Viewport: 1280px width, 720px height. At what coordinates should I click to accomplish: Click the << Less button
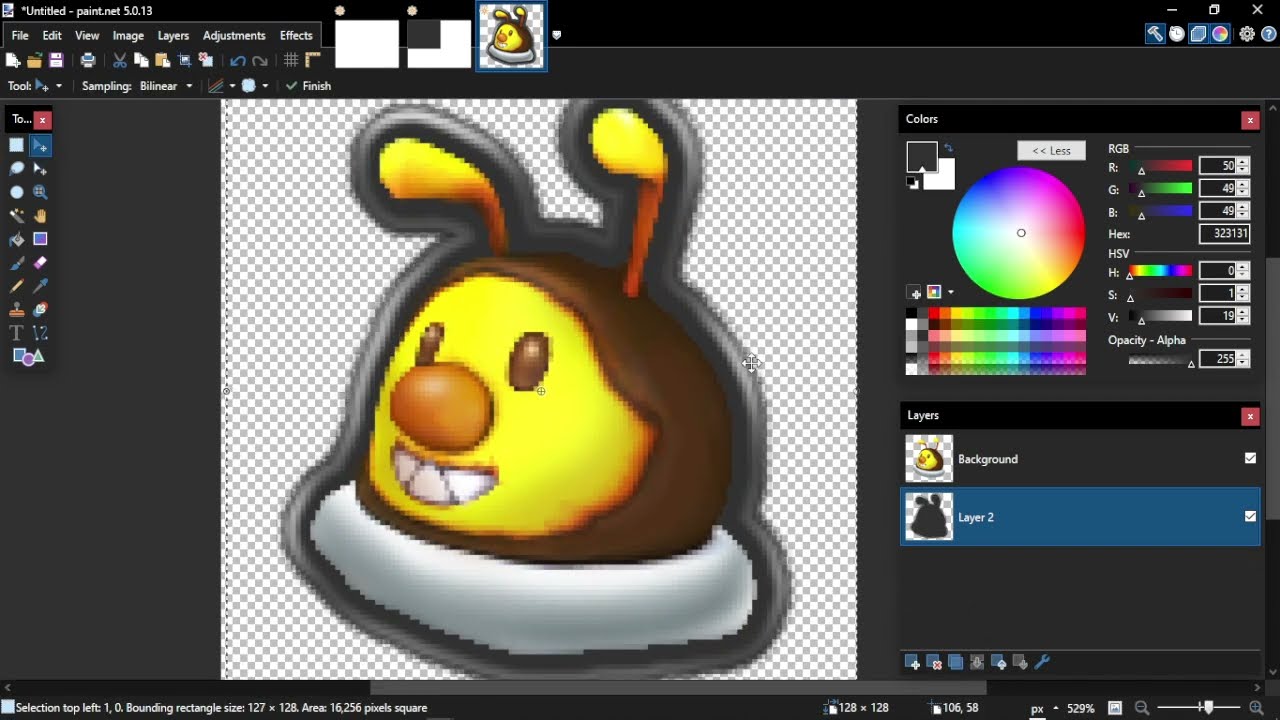click(x=1051, y=150)
